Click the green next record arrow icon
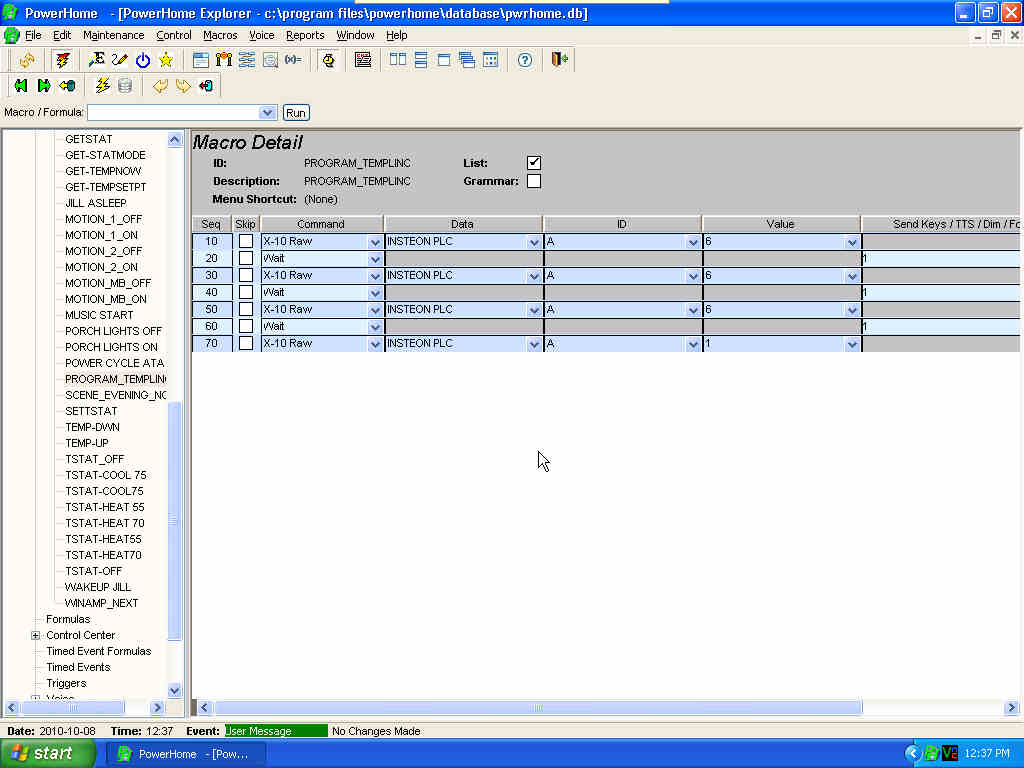This screenshot has width=1024, height=768. pos(44,86)
